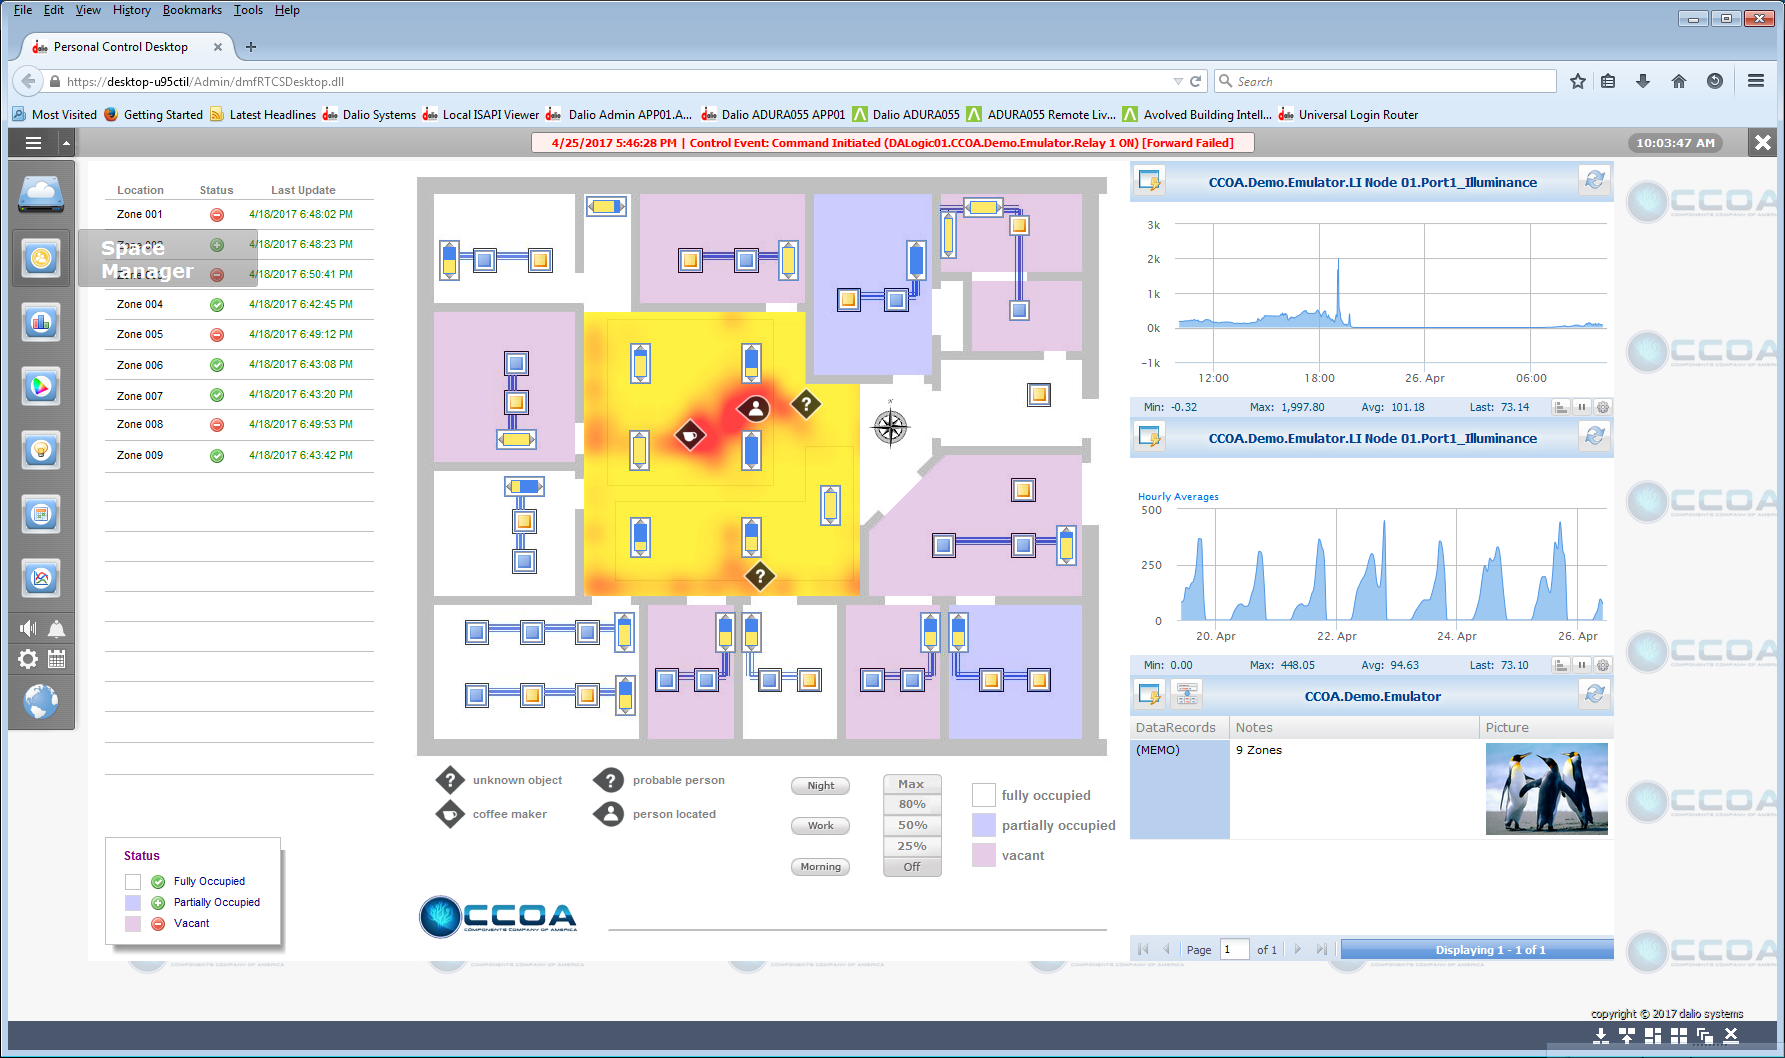The height and width of the screenshot is (1058, 1785).
Task: Open the settings gear icon in sidebar
Action: pyautogui.click(x=28, y=659)
